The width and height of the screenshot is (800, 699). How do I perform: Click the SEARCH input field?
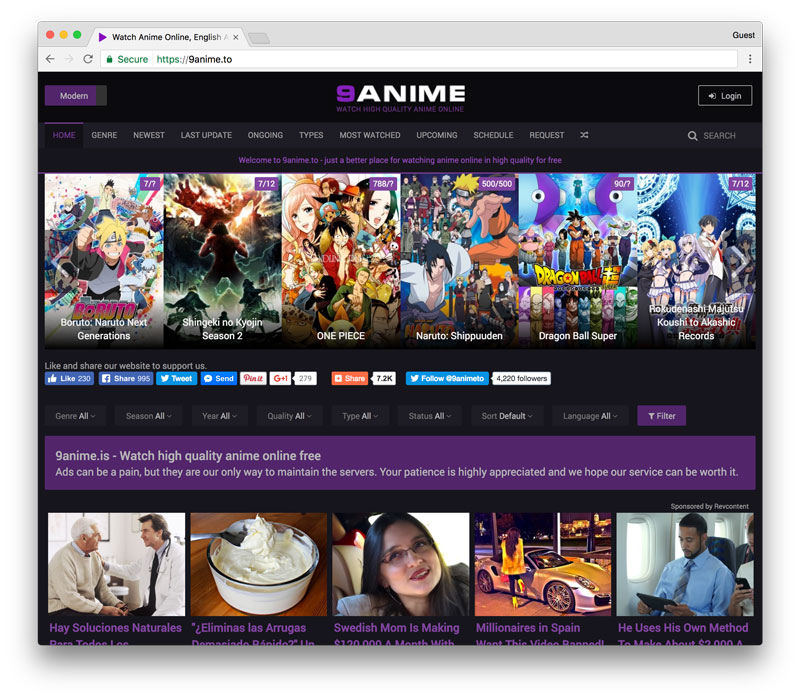coord(719,136)
